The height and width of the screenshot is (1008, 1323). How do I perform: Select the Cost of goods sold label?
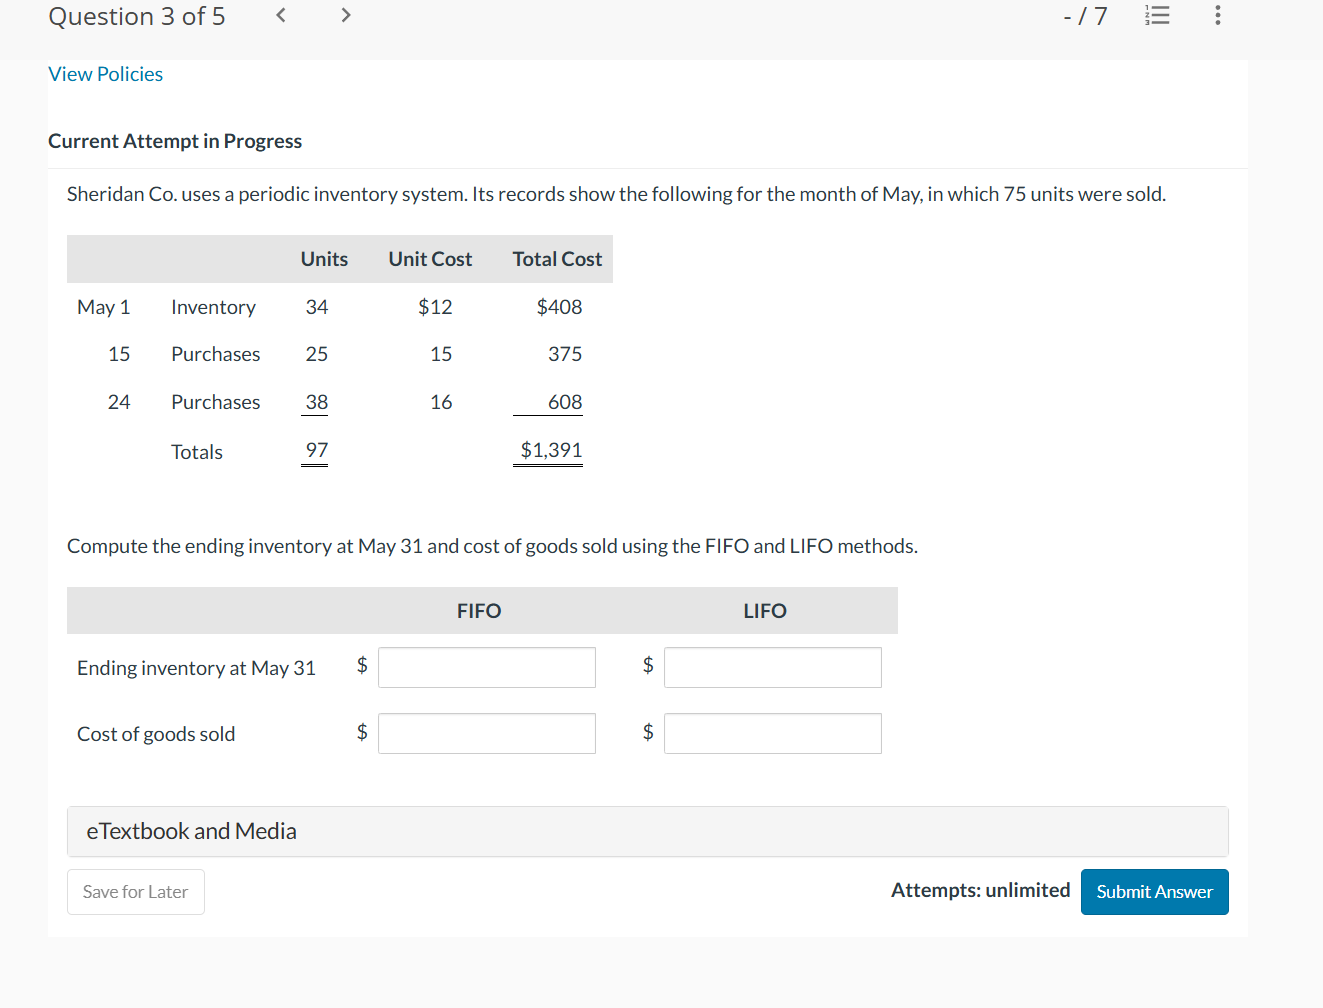tap(156, 734)
